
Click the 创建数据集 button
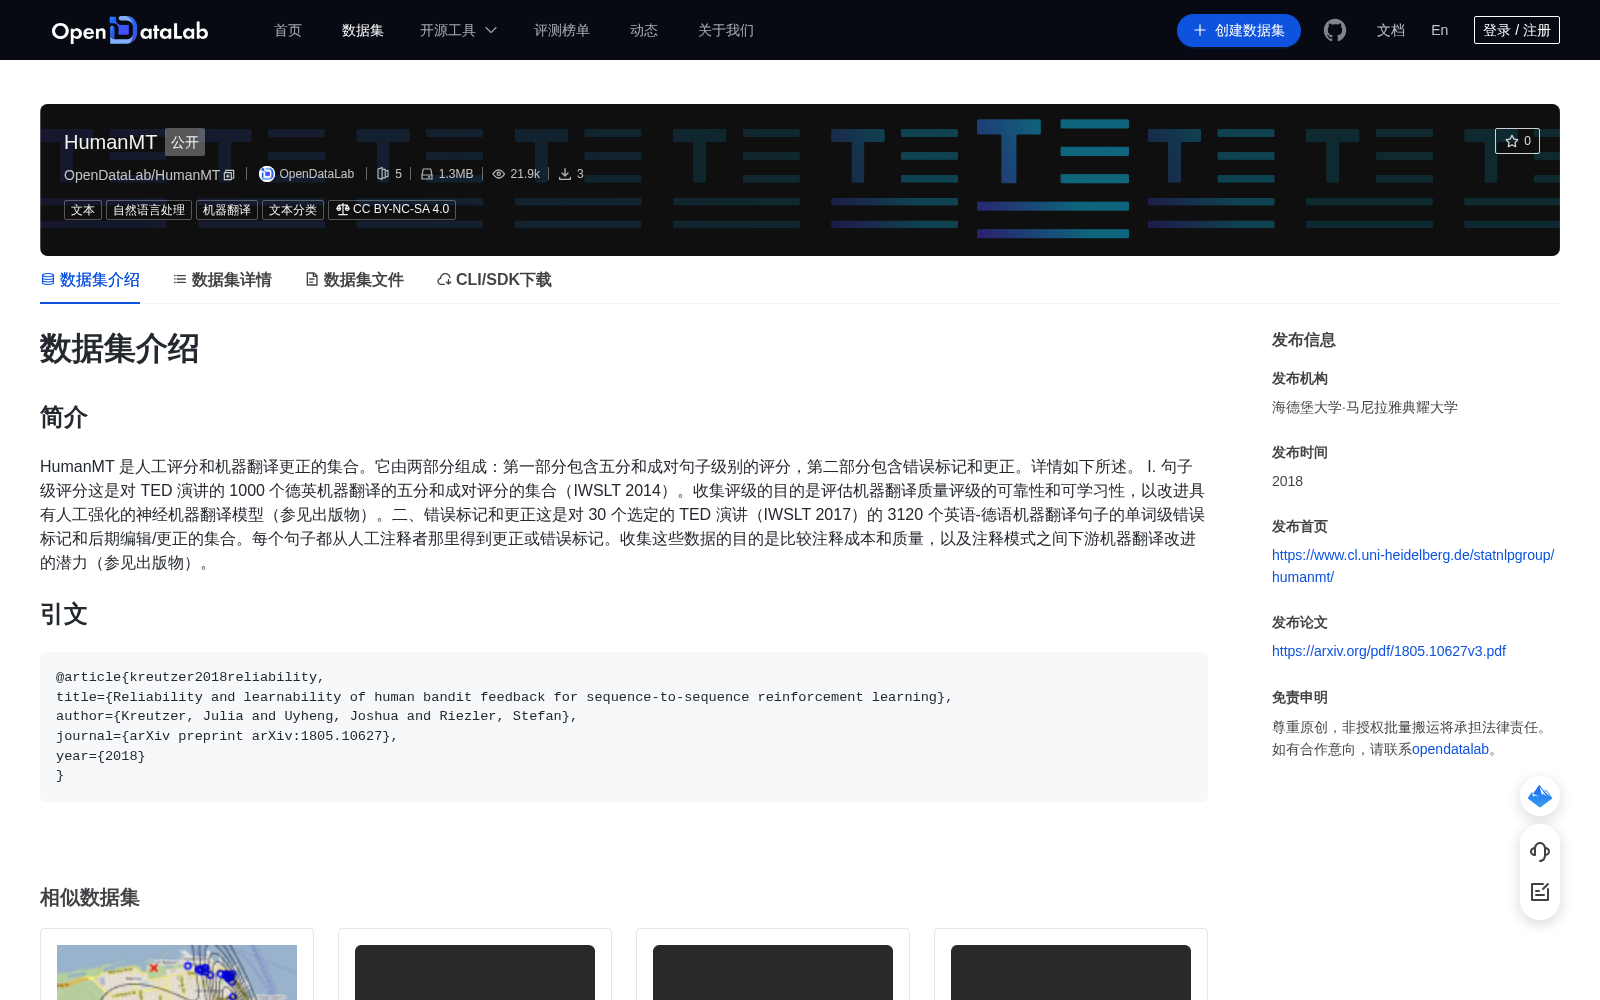[x=1239, y=30]
